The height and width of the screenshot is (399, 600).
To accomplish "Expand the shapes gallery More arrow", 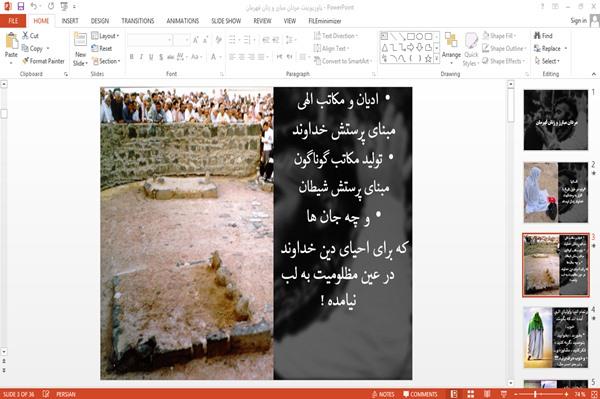I will [x=437, y=59].
